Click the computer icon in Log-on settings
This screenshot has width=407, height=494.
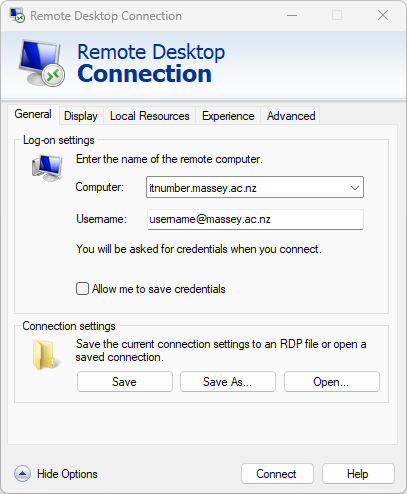point(47,168)
